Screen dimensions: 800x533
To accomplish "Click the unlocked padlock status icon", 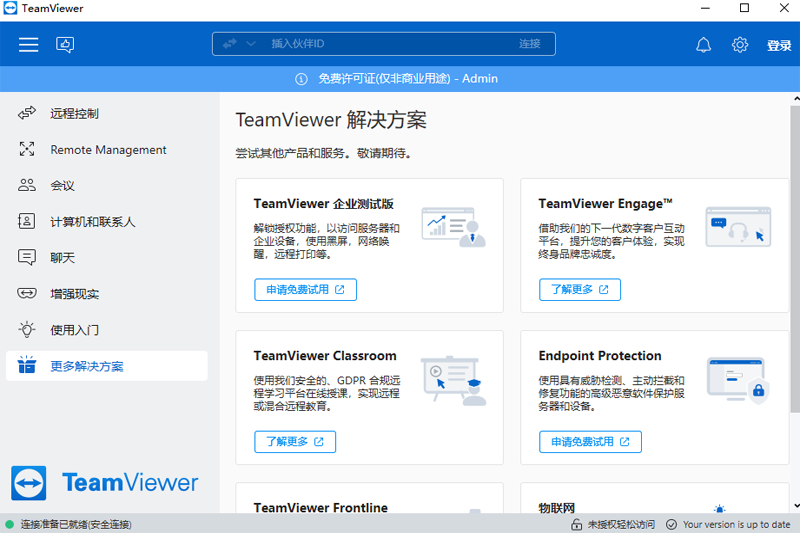I will coord(577,524).
